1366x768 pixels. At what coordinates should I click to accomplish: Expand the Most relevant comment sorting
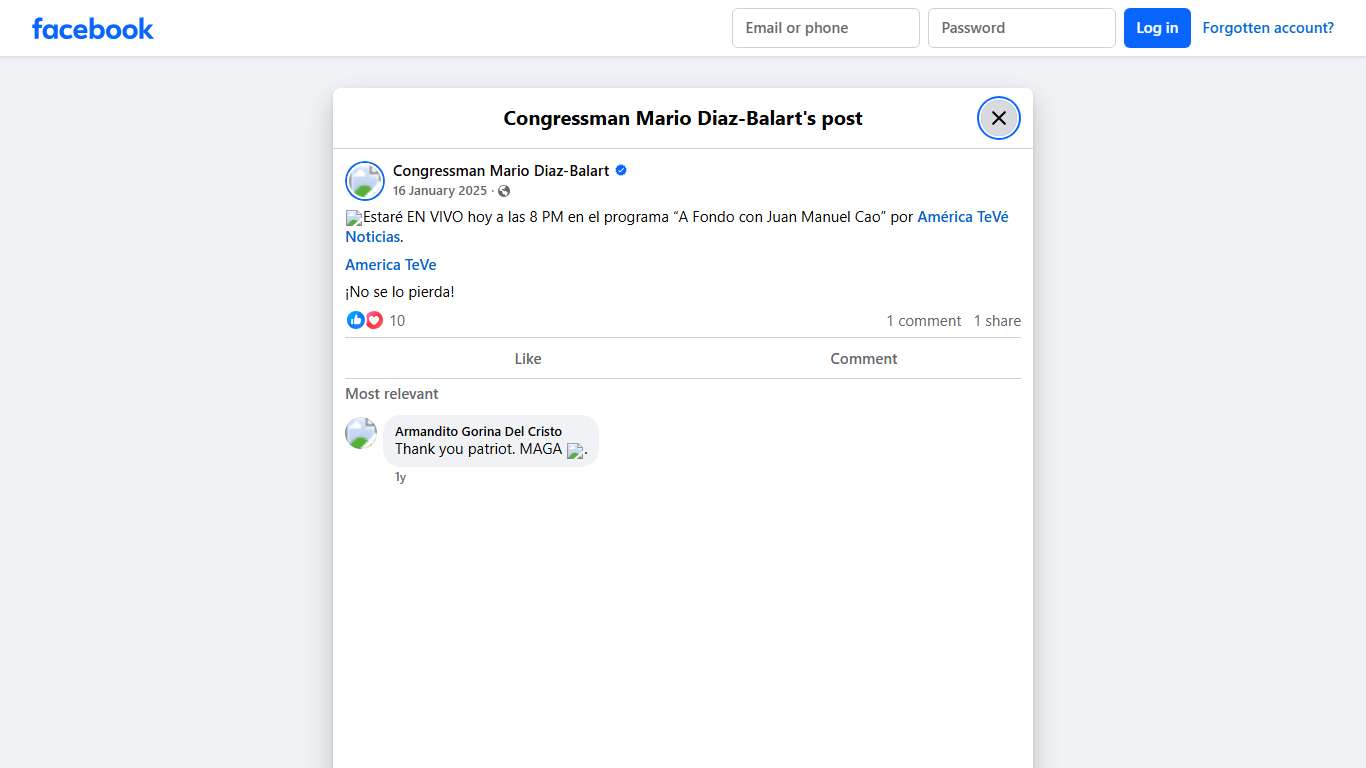click(x=392, y=394)
